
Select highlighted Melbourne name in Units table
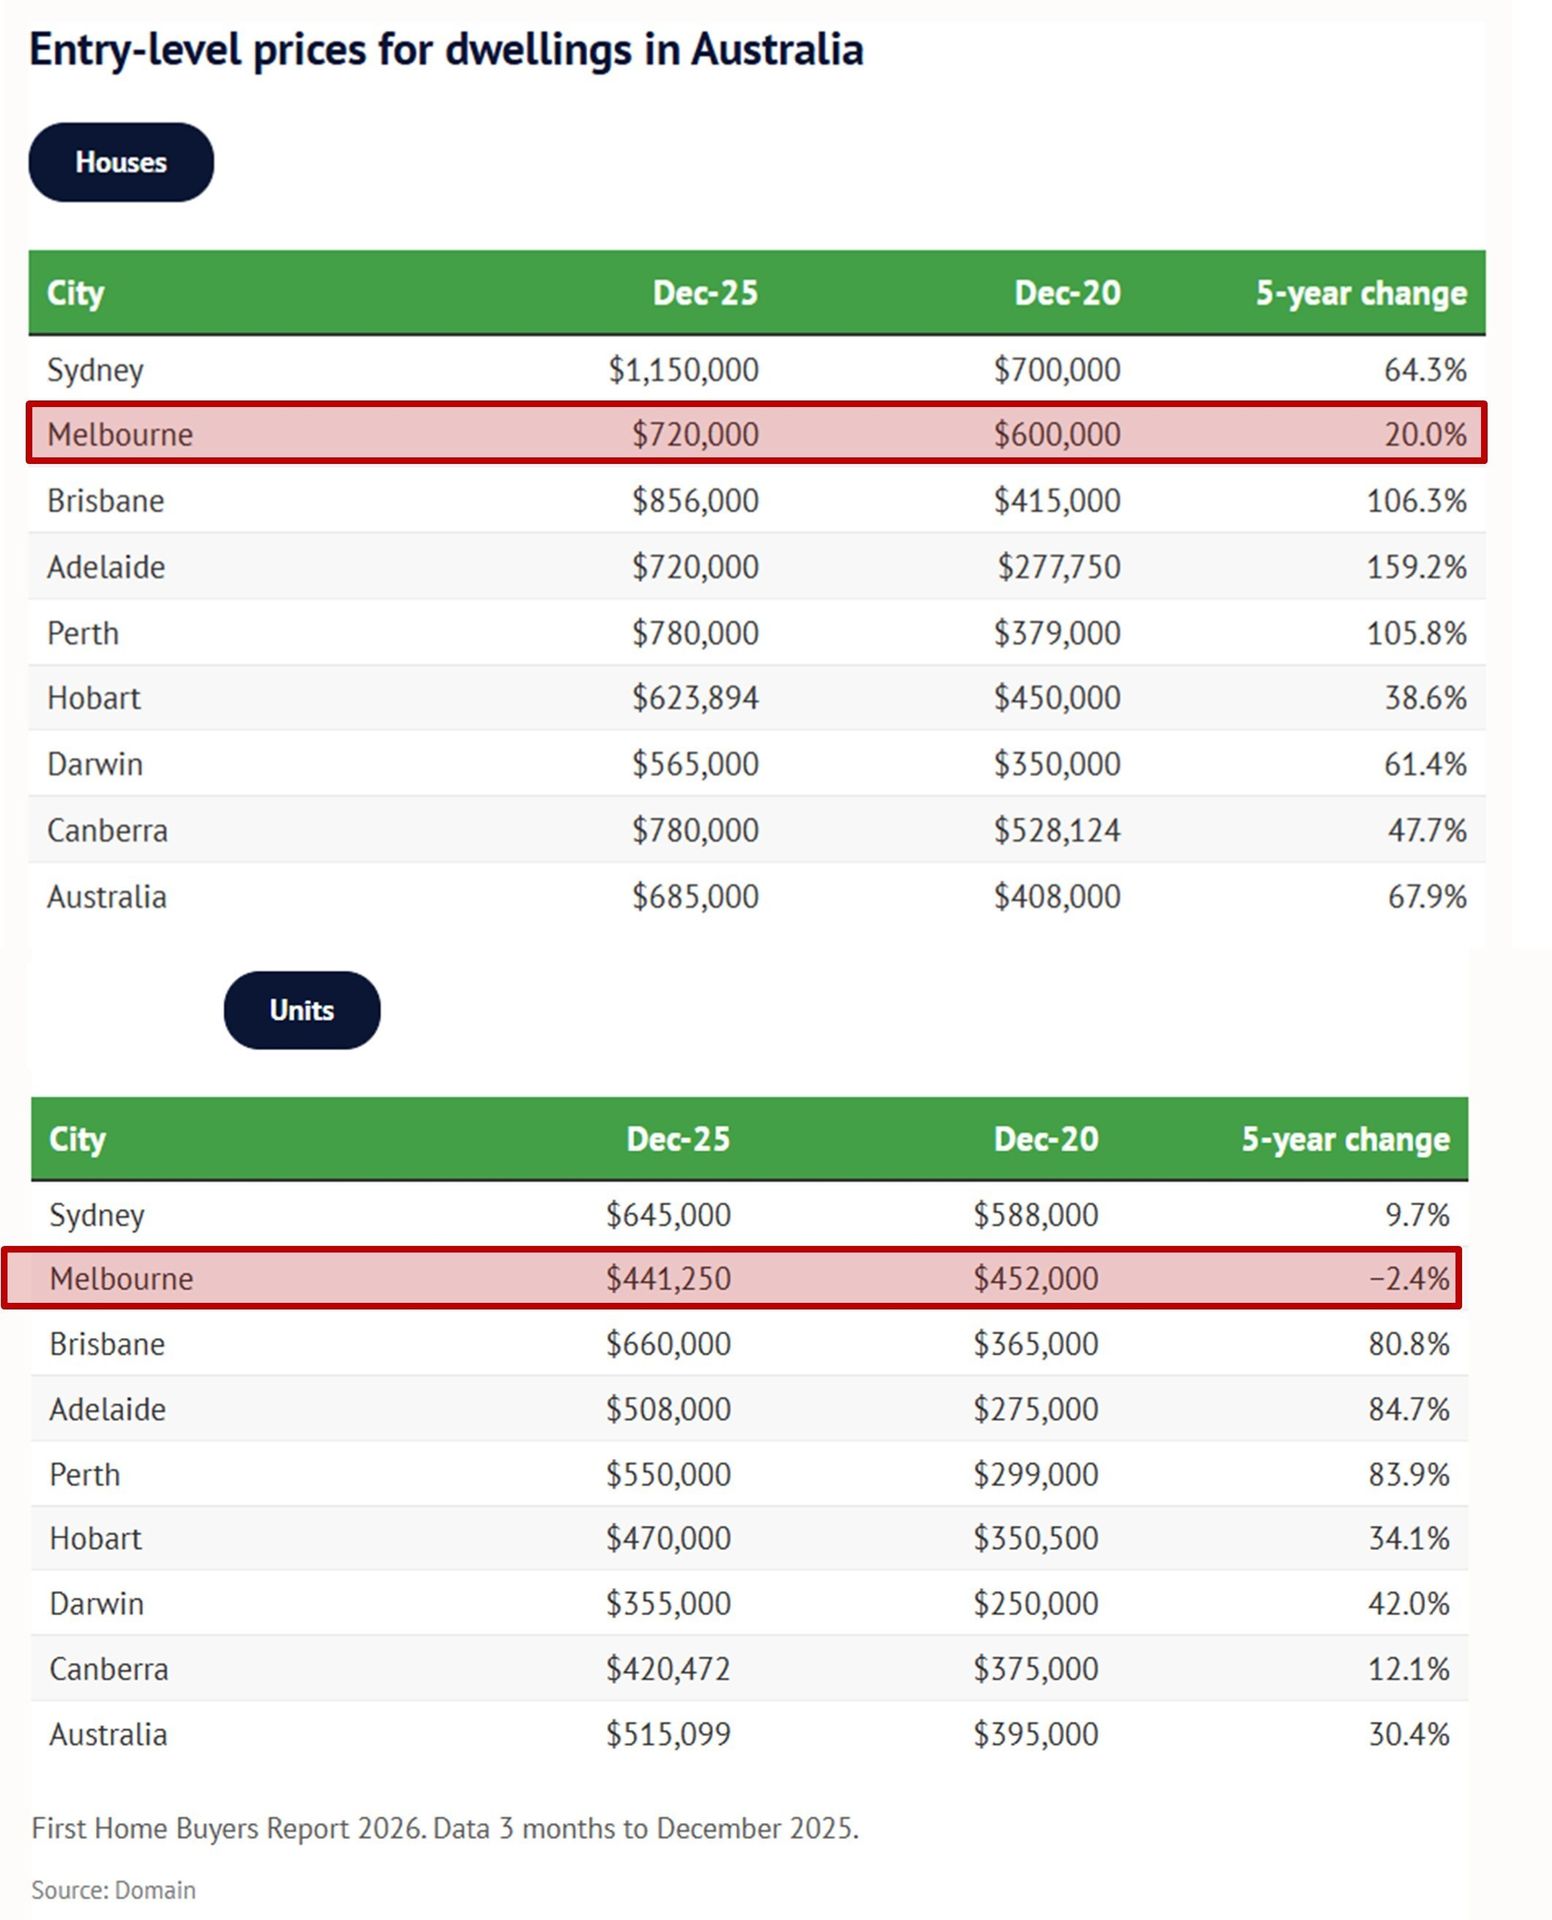click(121, 1278)
